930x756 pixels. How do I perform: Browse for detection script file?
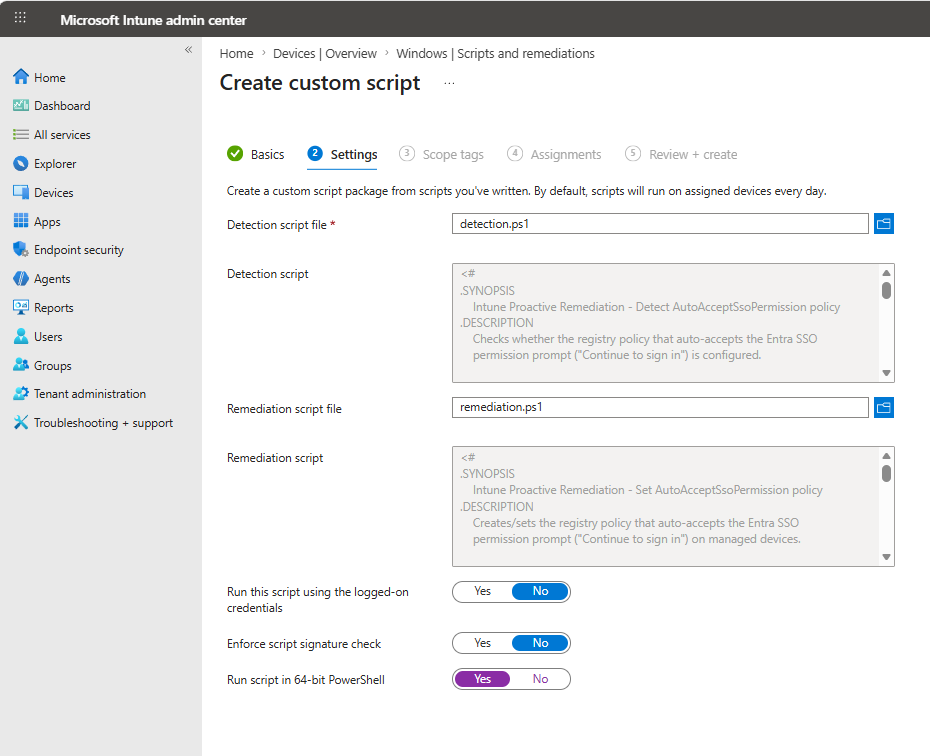[x=884, y=224]
